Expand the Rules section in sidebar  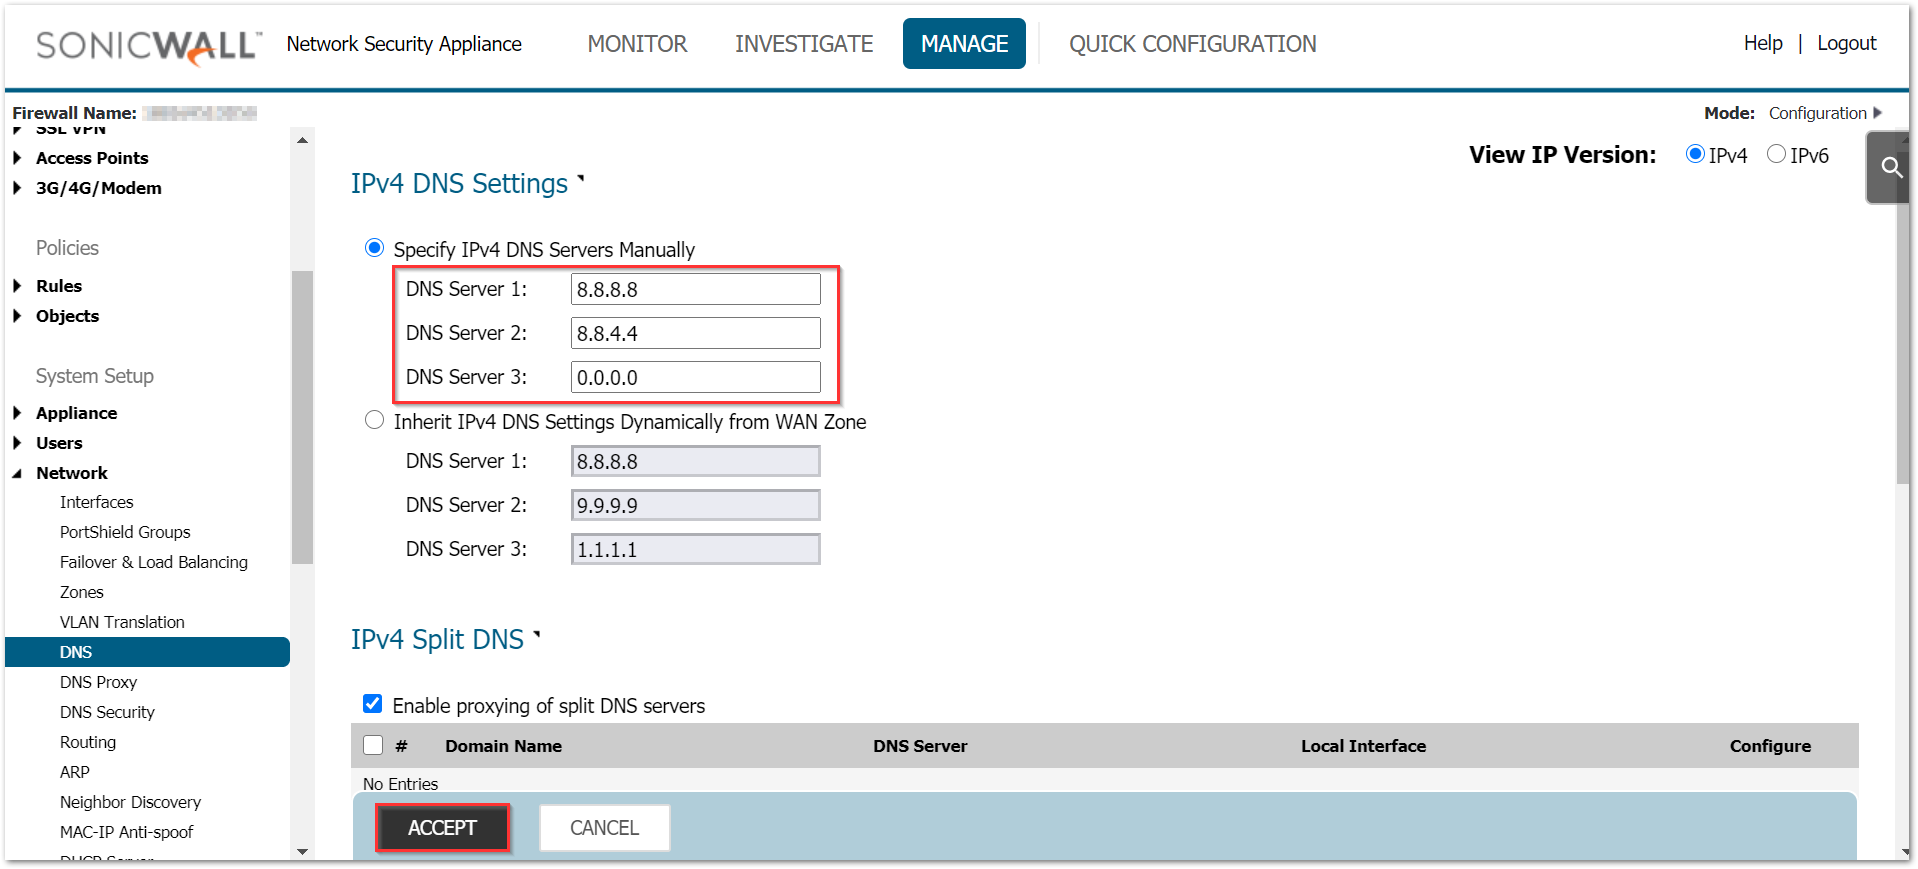click(x=17, y=286)
